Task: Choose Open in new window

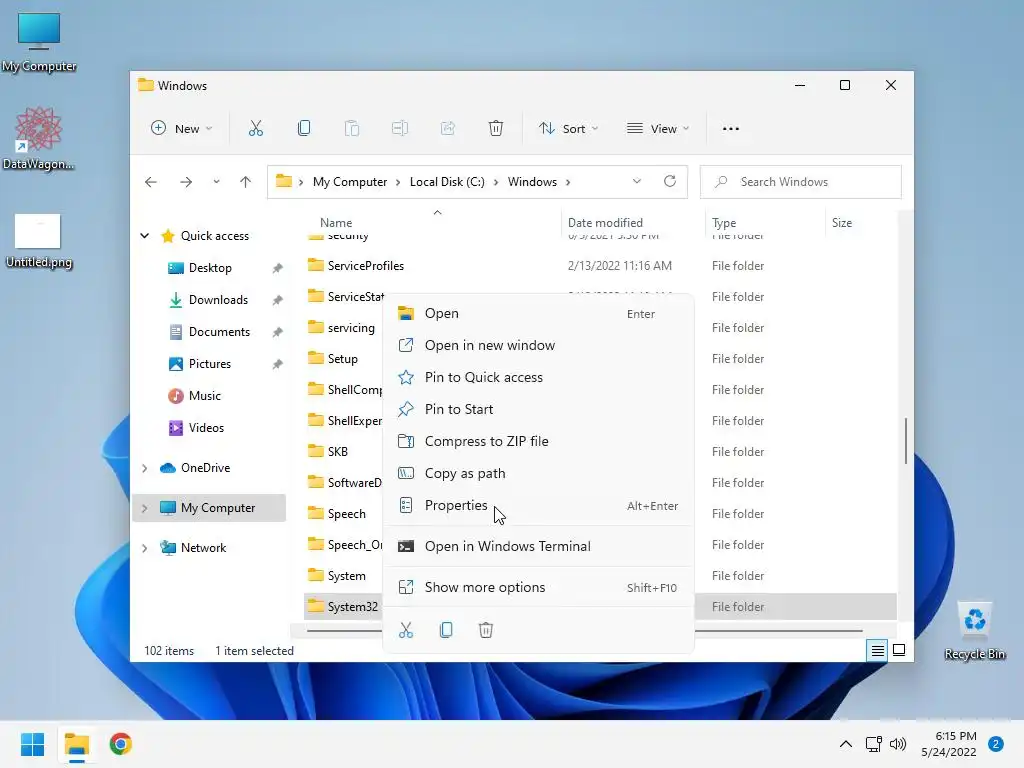Action: [537, 345]
